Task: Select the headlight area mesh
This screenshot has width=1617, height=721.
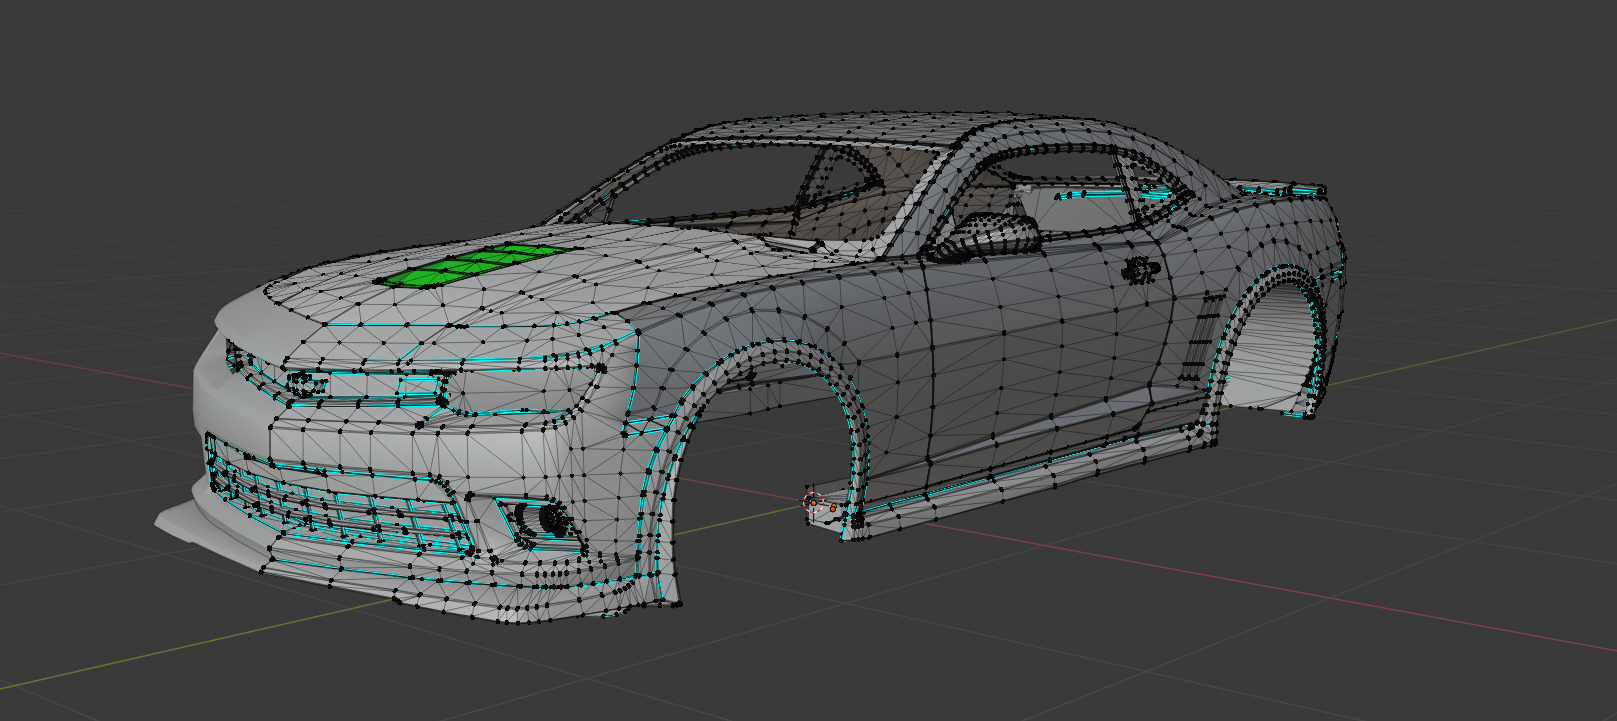Action: [520, 388]
